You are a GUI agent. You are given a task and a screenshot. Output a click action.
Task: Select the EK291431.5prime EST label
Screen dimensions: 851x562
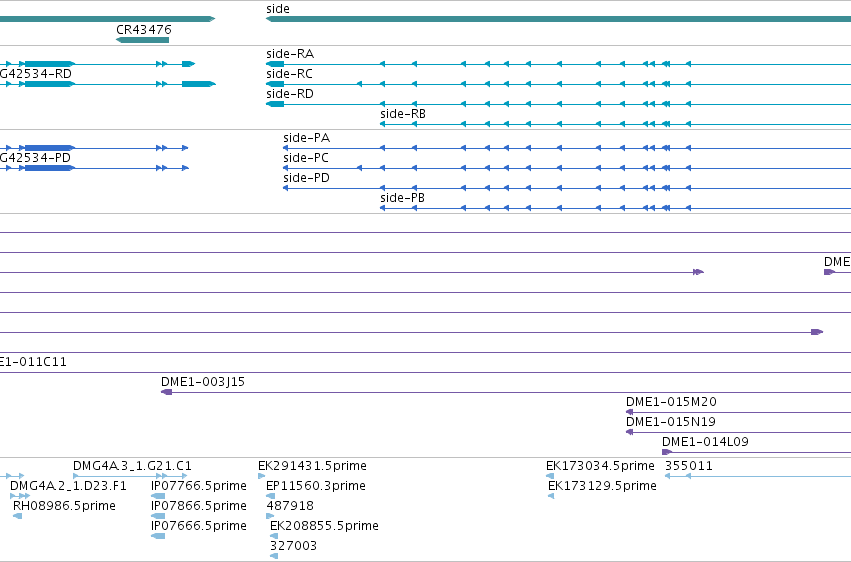pyautogui.click(x=313, y=466)
